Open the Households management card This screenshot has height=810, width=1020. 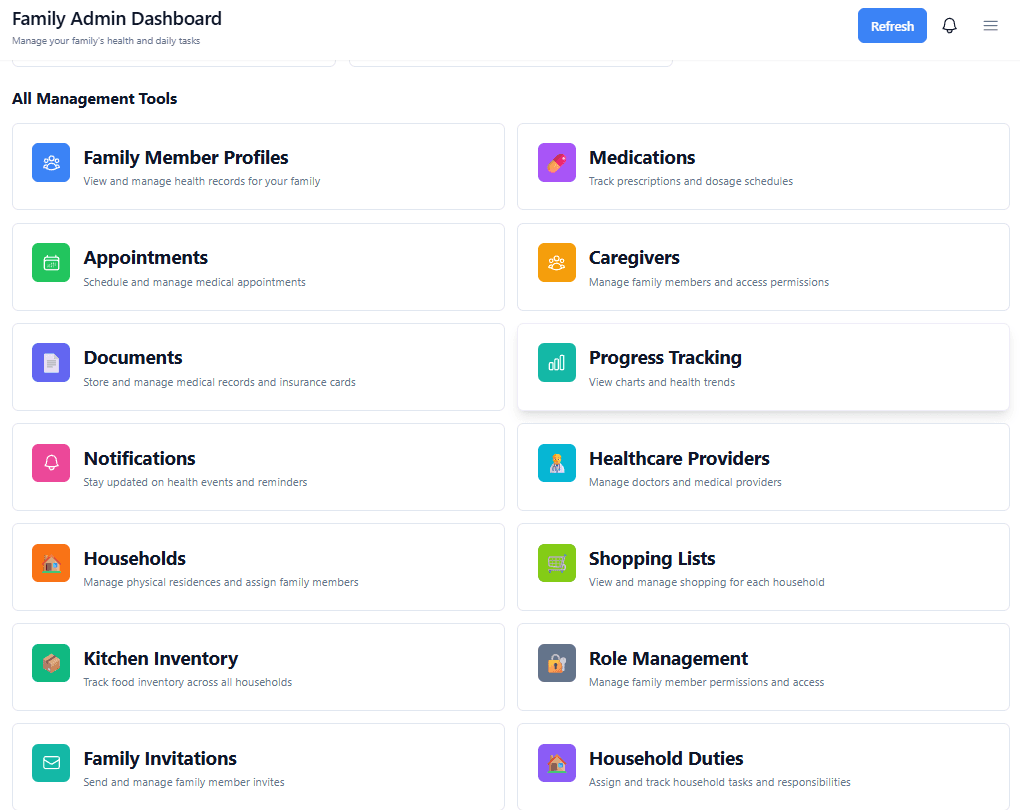258,567
